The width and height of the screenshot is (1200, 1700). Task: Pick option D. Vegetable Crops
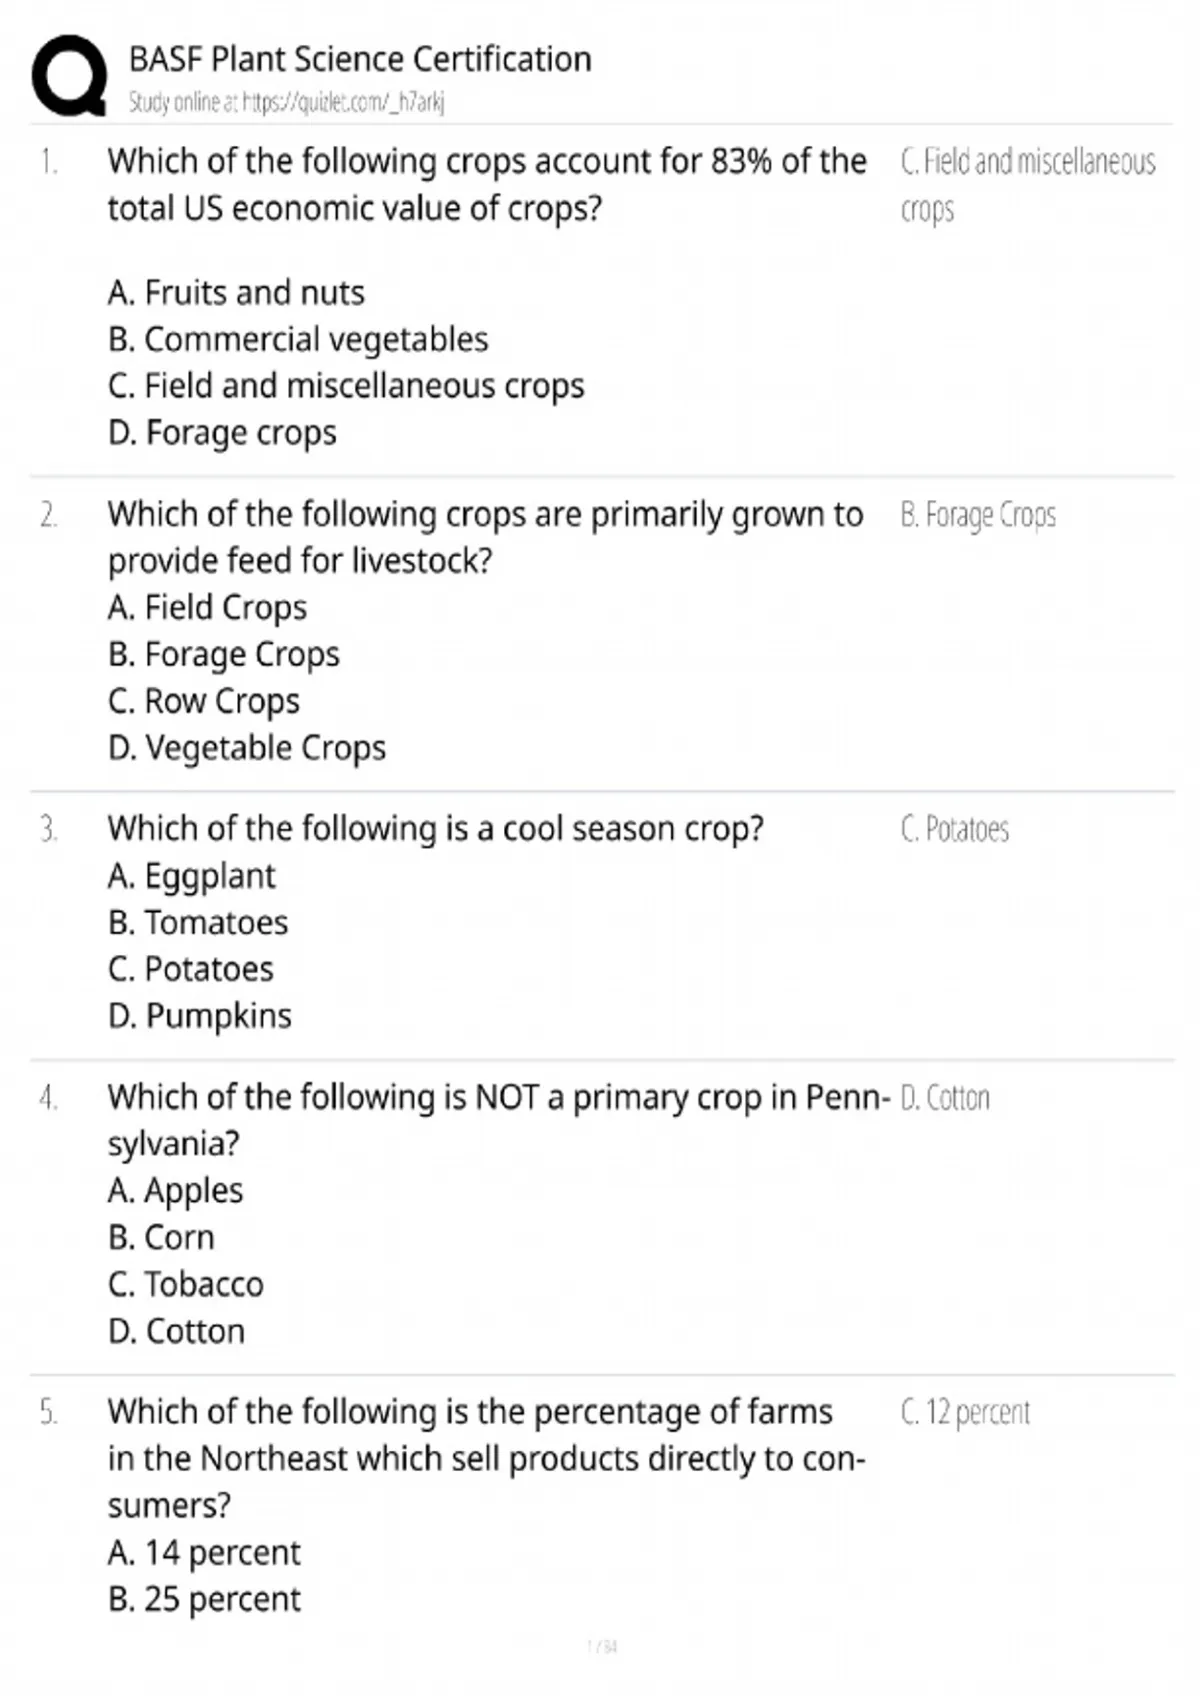(x=247, y=748)
